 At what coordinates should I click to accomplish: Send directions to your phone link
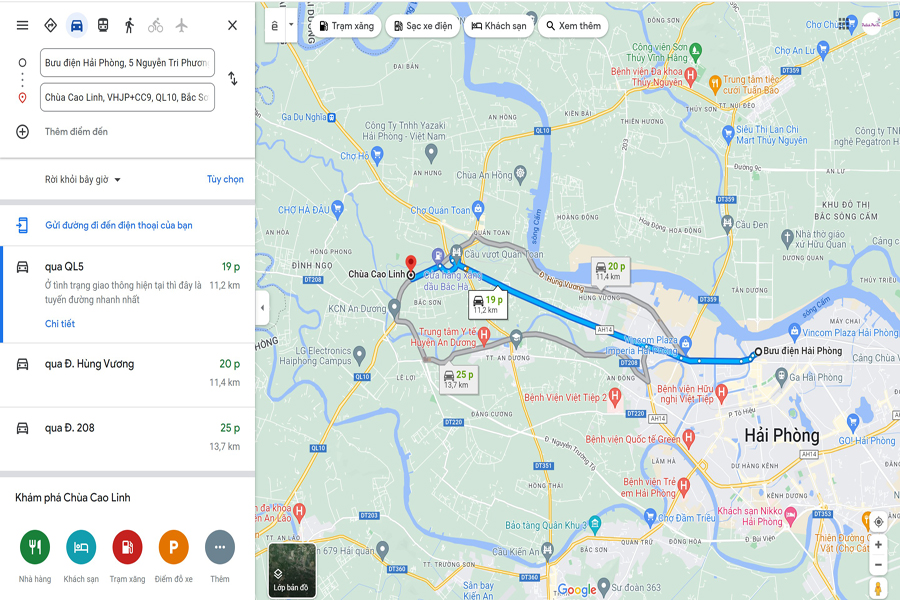tap(118, 225)
